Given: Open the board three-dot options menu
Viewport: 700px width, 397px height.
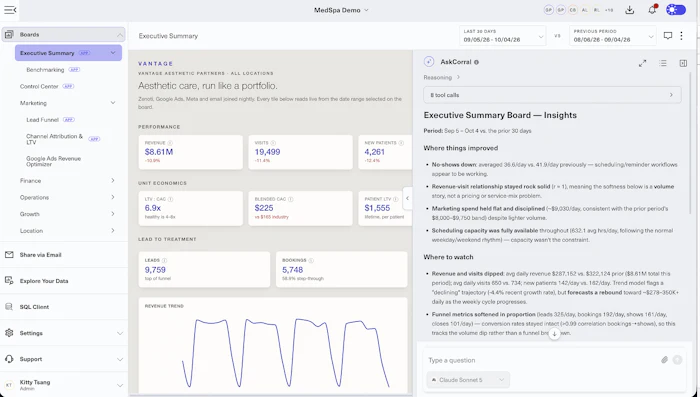Looking at the screenshot, I should (x=681, y=36).
